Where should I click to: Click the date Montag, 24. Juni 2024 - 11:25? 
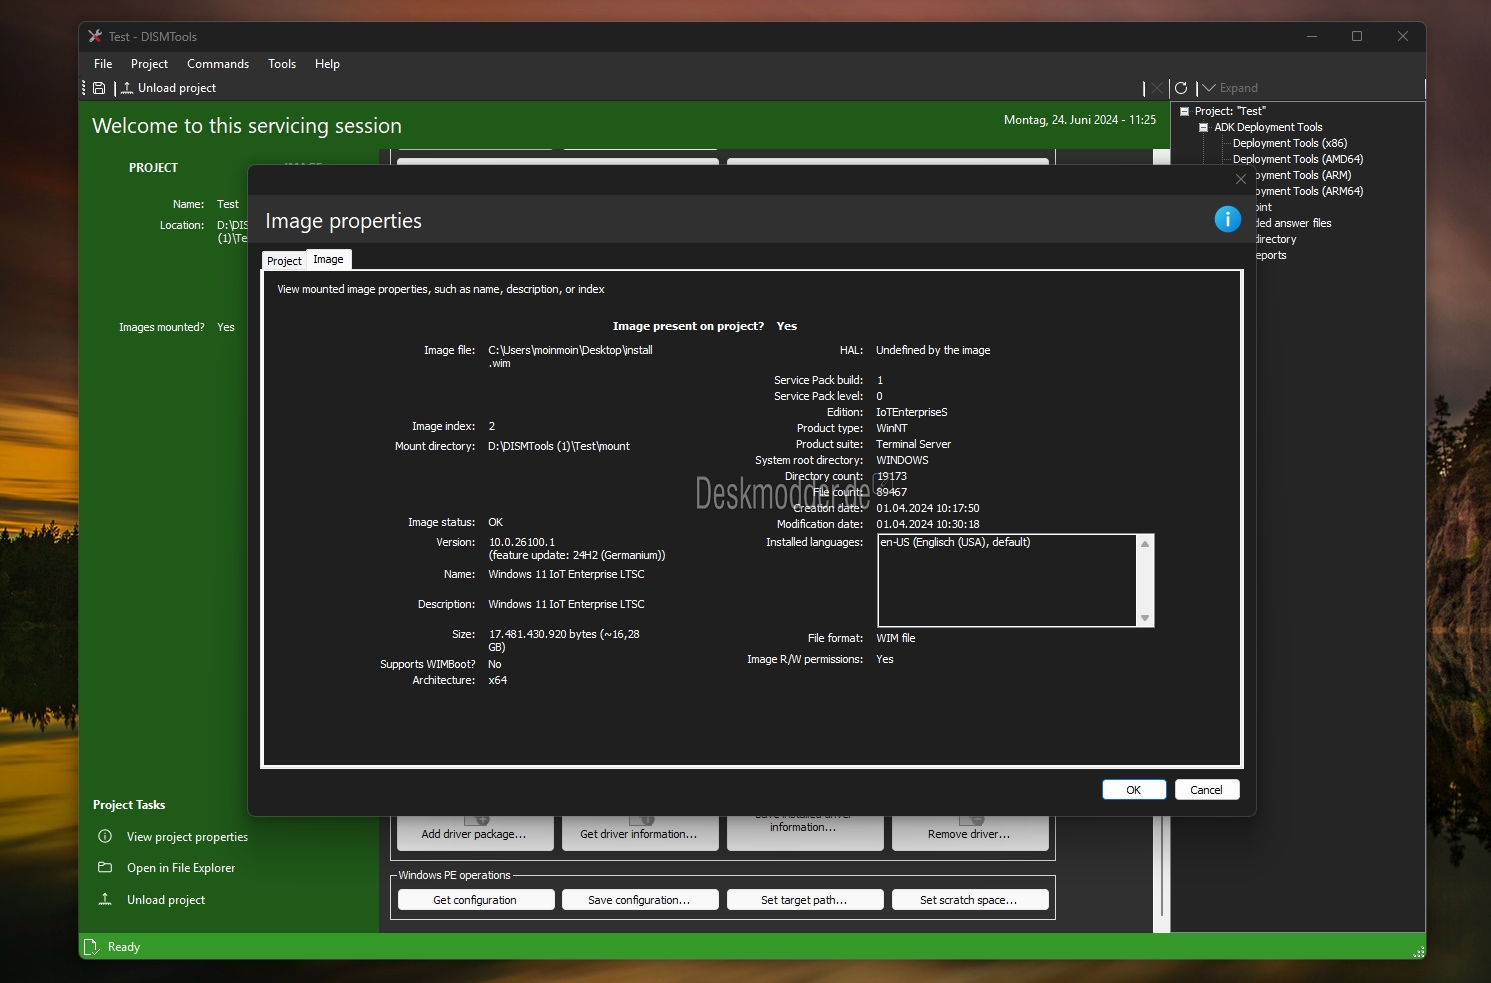(x=1080, y=120)
